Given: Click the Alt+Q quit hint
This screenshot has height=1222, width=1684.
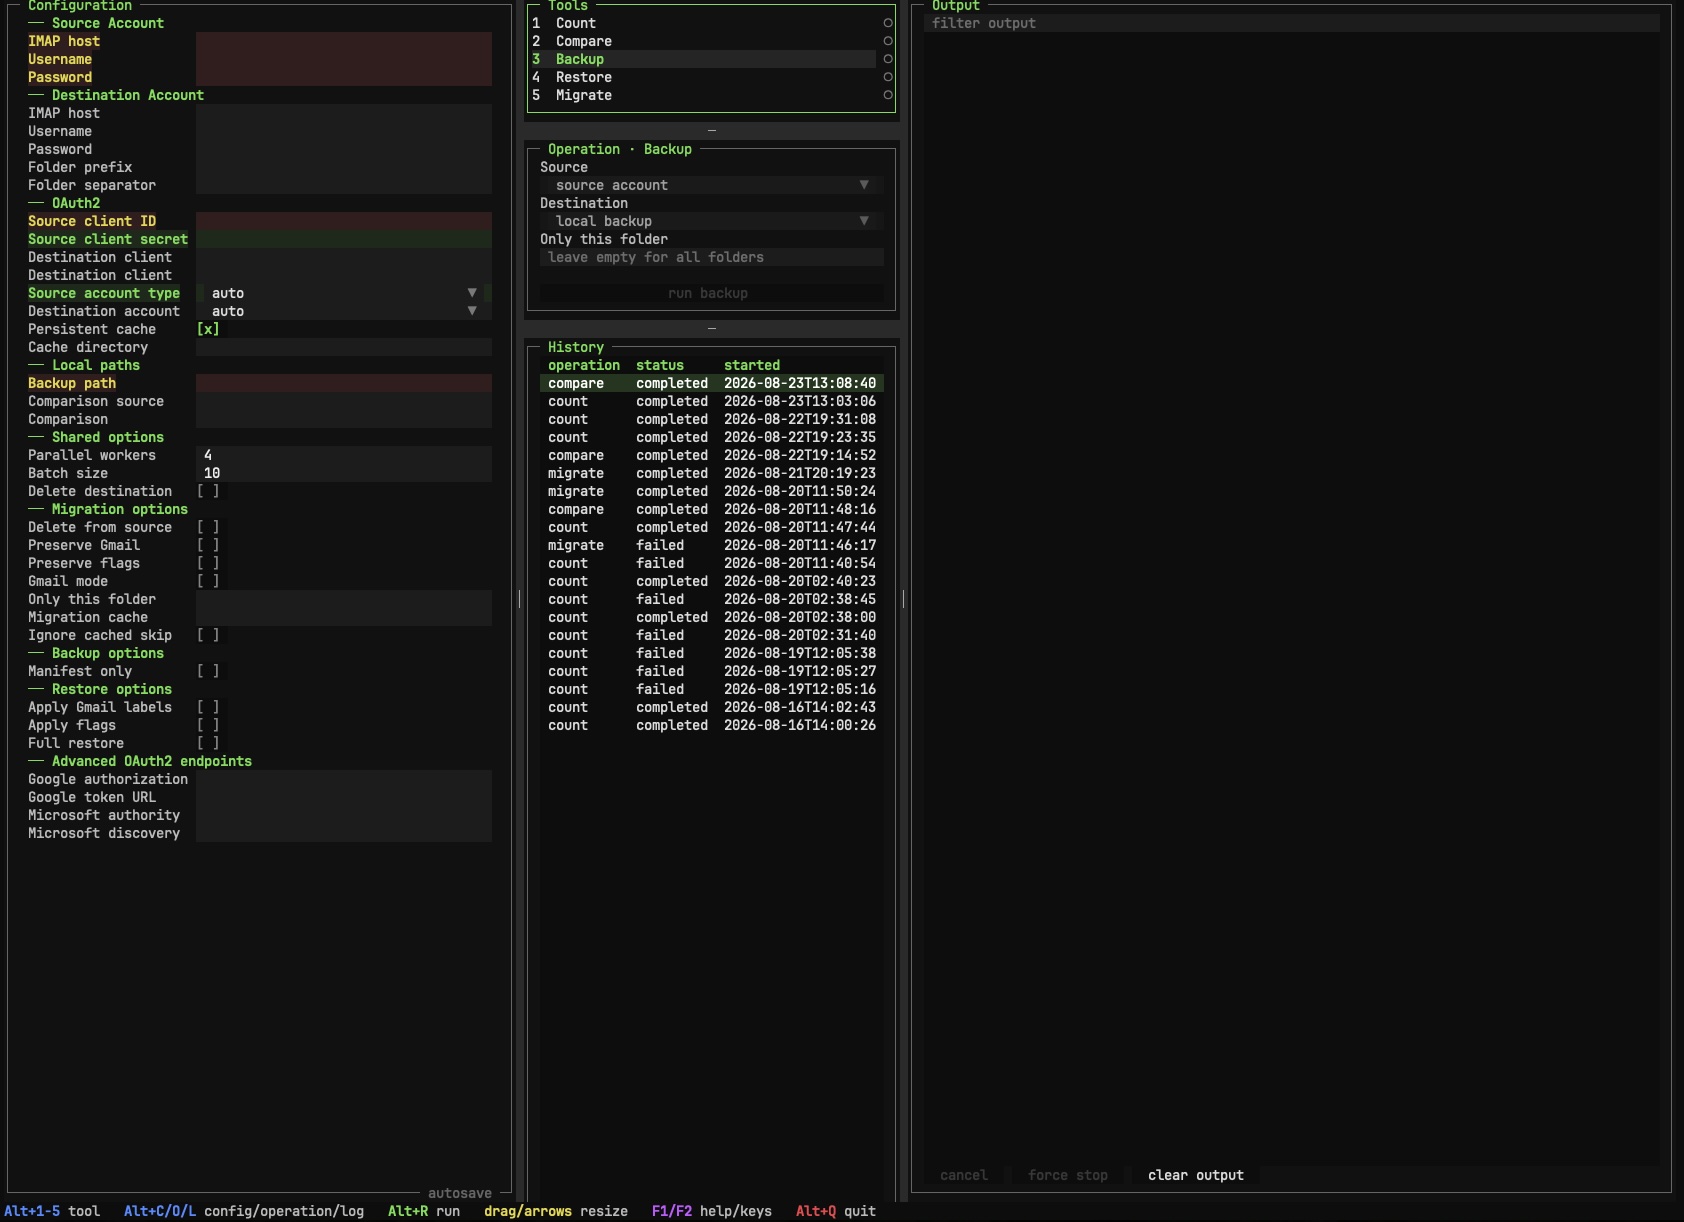Looking at the screenshot, I should point(836,1211).
